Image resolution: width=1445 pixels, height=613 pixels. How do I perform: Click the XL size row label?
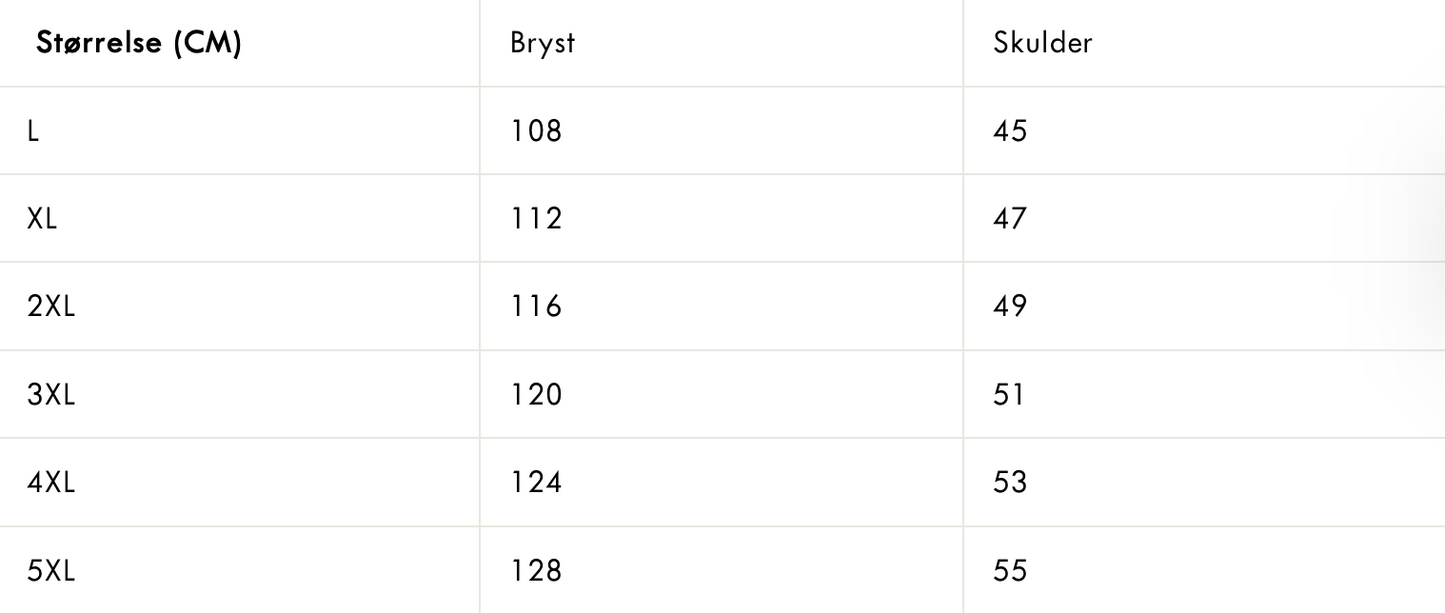pyautogui.click(x=42, y=219)
